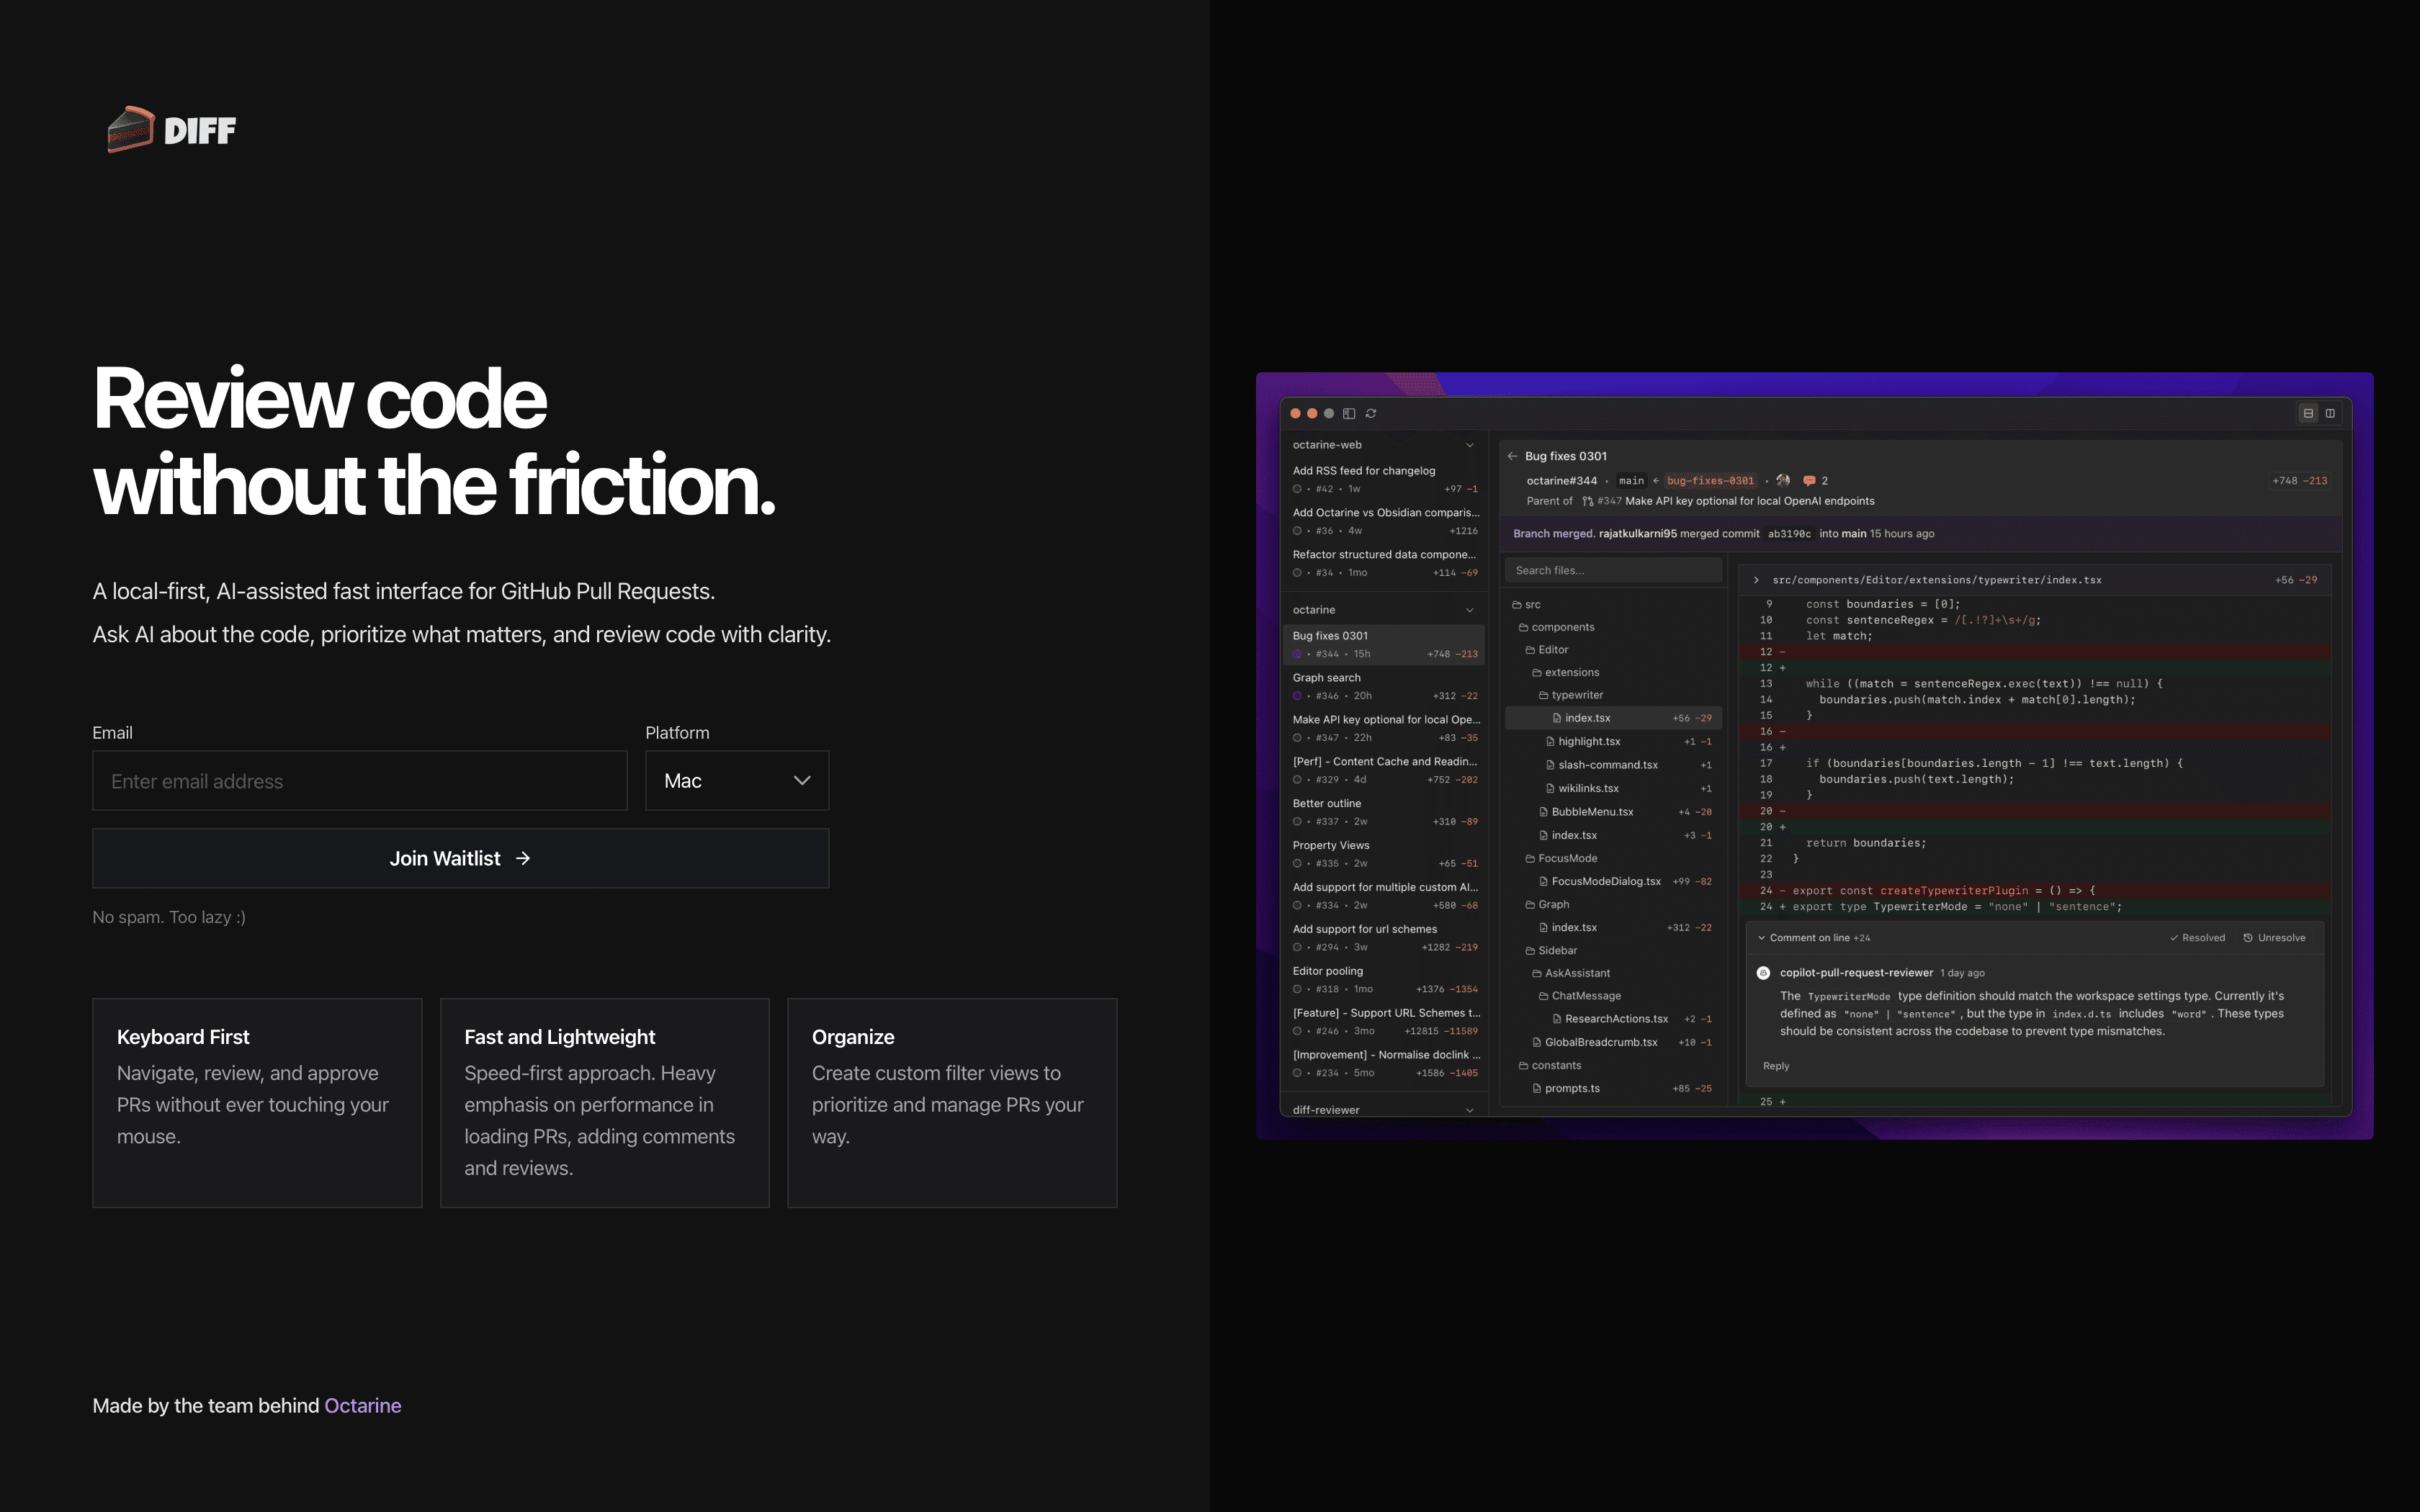Click the author avatar in the PR header

(x=1783, y=481)
